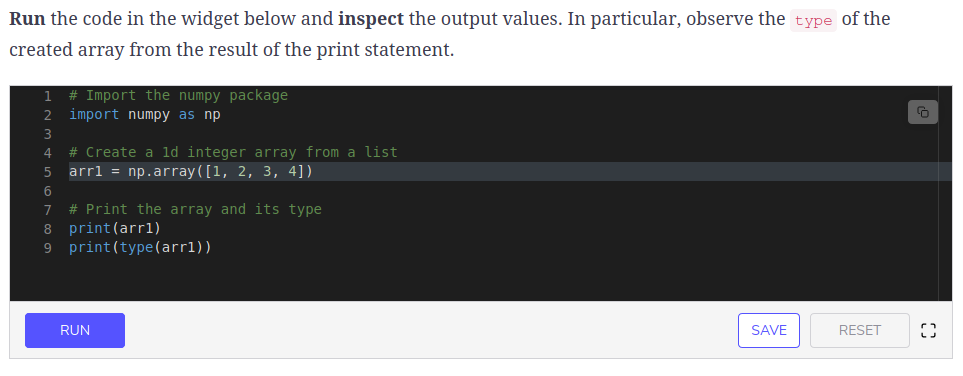Select line number 9 in the gutter
This screenshot has width=963, height=376.
pyautogui.click(x=47, y=248)
